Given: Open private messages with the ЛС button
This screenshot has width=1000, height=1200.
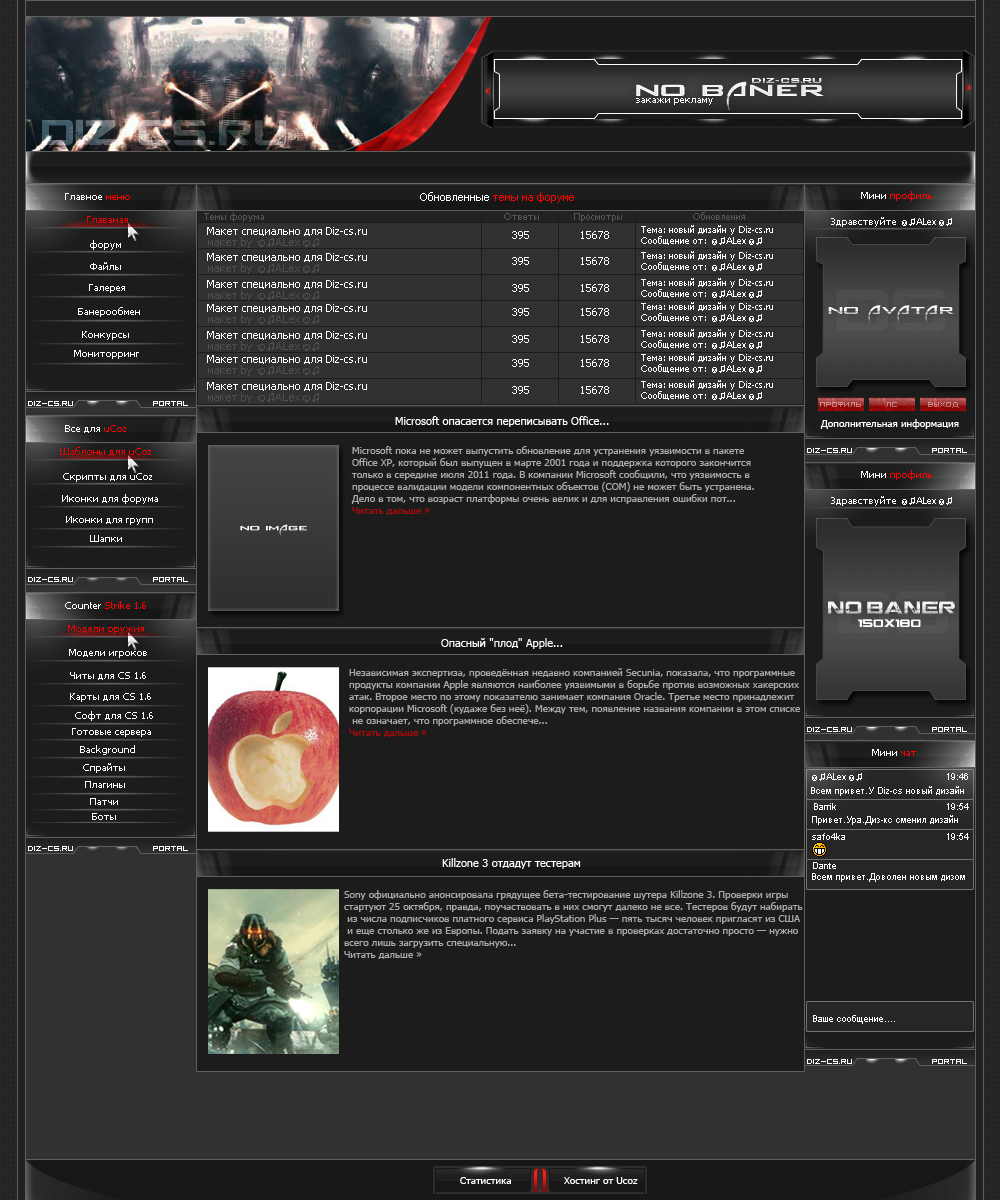Looking at the screenshot, I should [891, 405].
